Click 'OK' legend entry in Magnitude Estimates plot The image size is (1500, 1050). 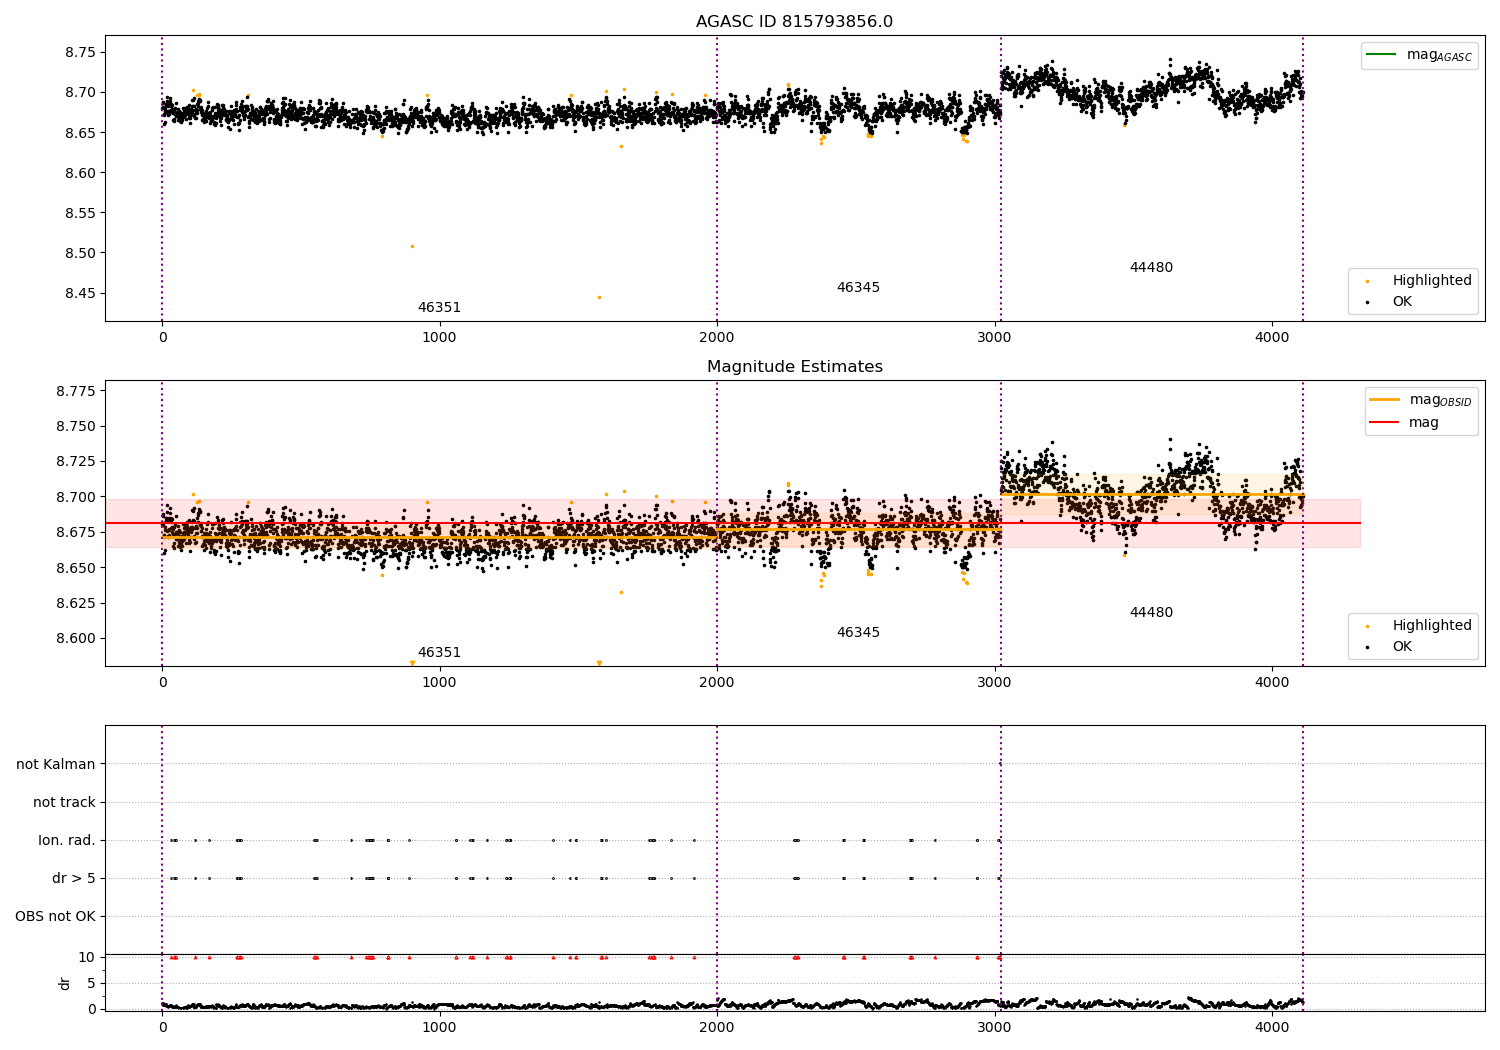1390,647
